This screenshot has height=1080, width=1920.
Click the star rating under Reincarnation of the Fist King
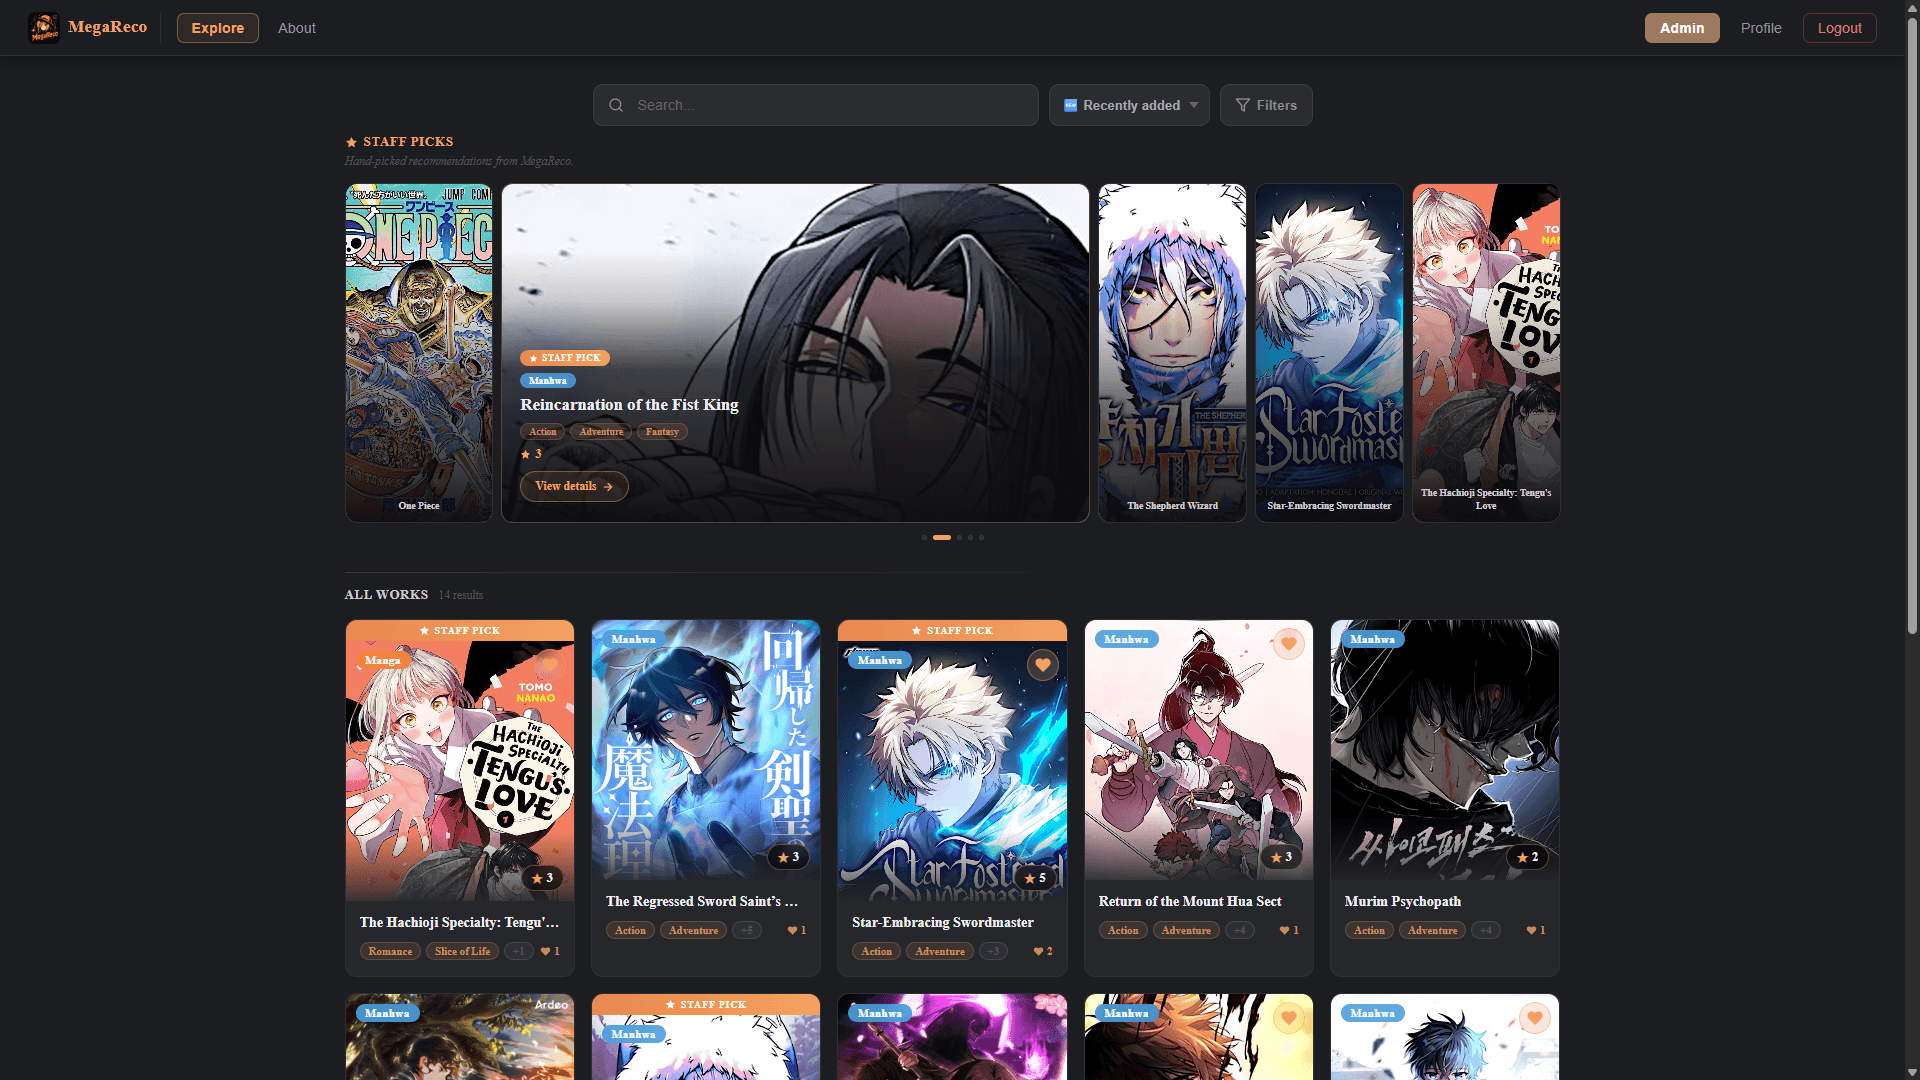[531, 454]
